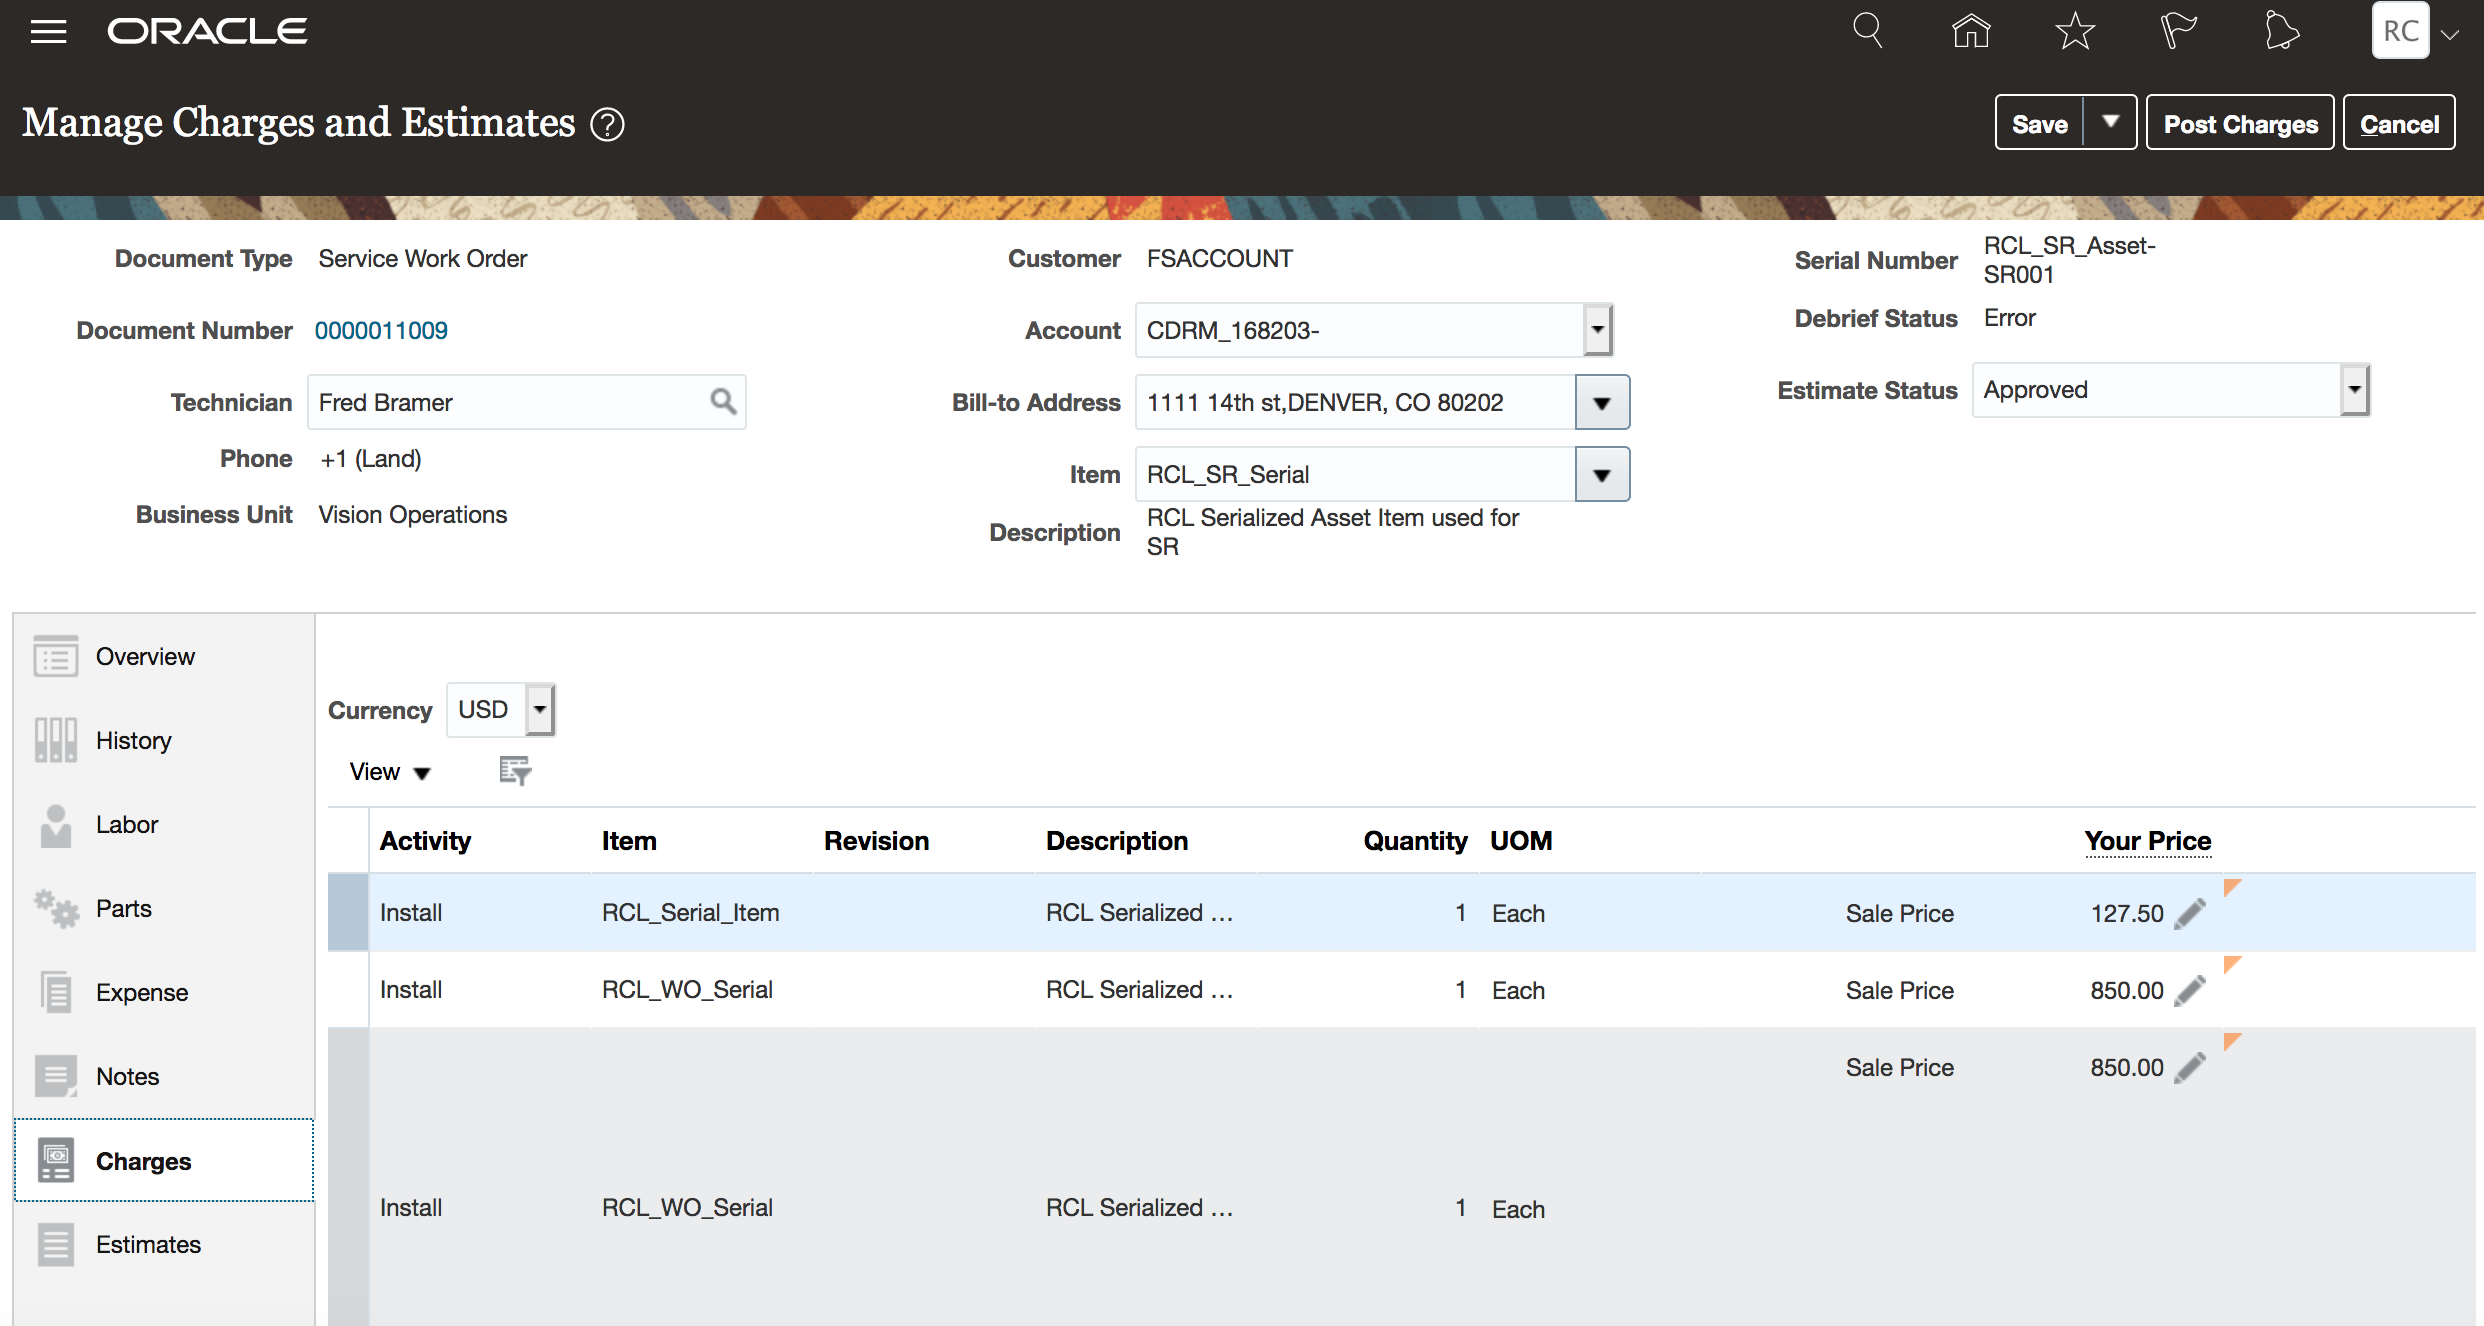Click the search magnifier in header
2484x1326 pixels.
(1867, 31)
